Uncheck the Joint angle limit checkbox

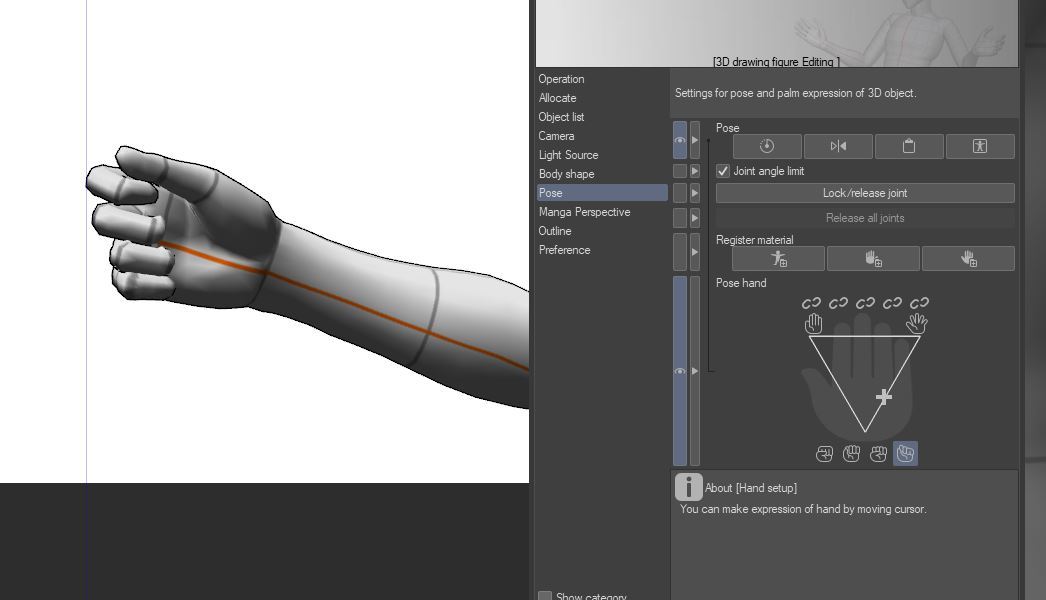(722, 171)
